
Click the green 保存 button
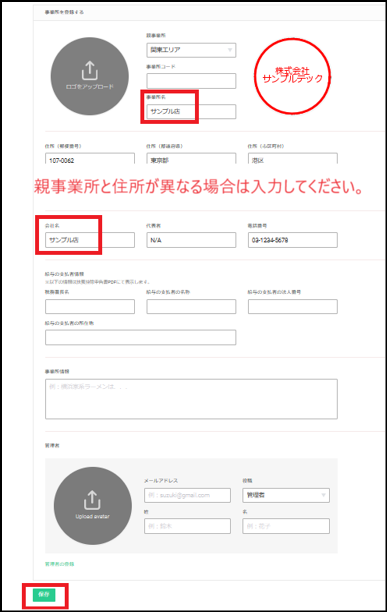point(44,595)
